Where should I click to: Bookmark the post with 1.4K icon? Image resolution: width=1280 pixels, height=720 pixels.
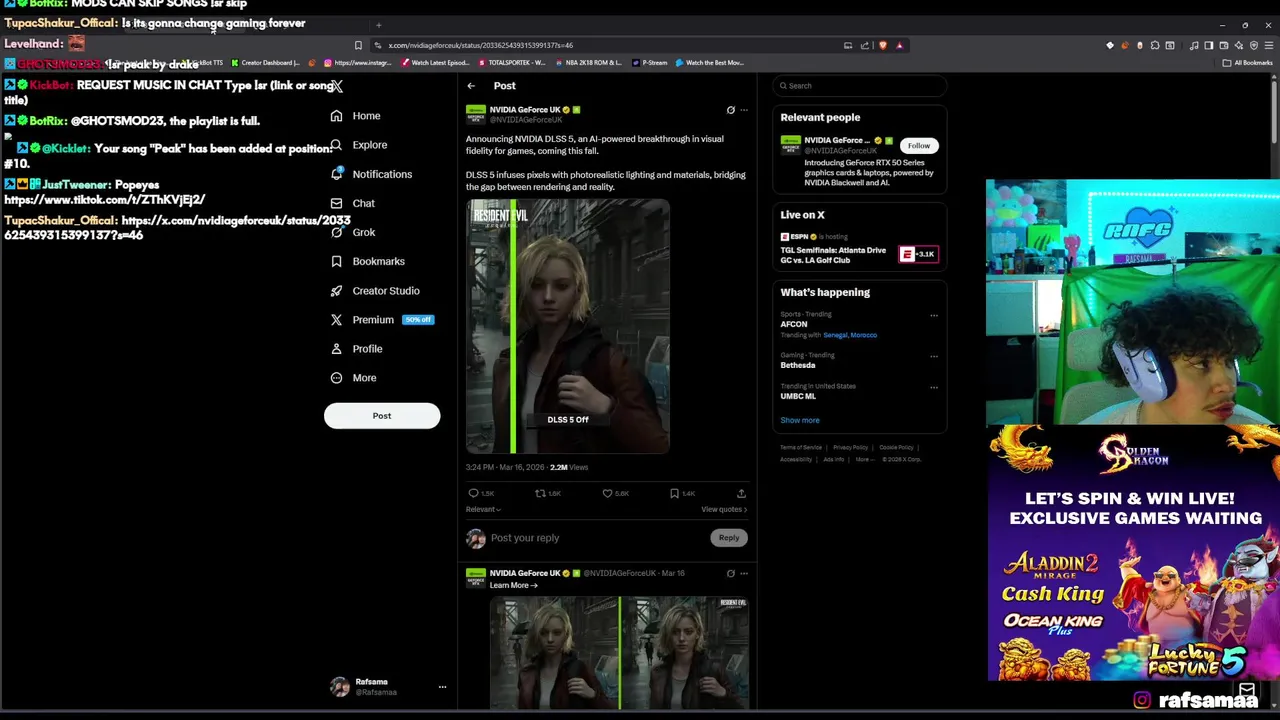(674, 493)
